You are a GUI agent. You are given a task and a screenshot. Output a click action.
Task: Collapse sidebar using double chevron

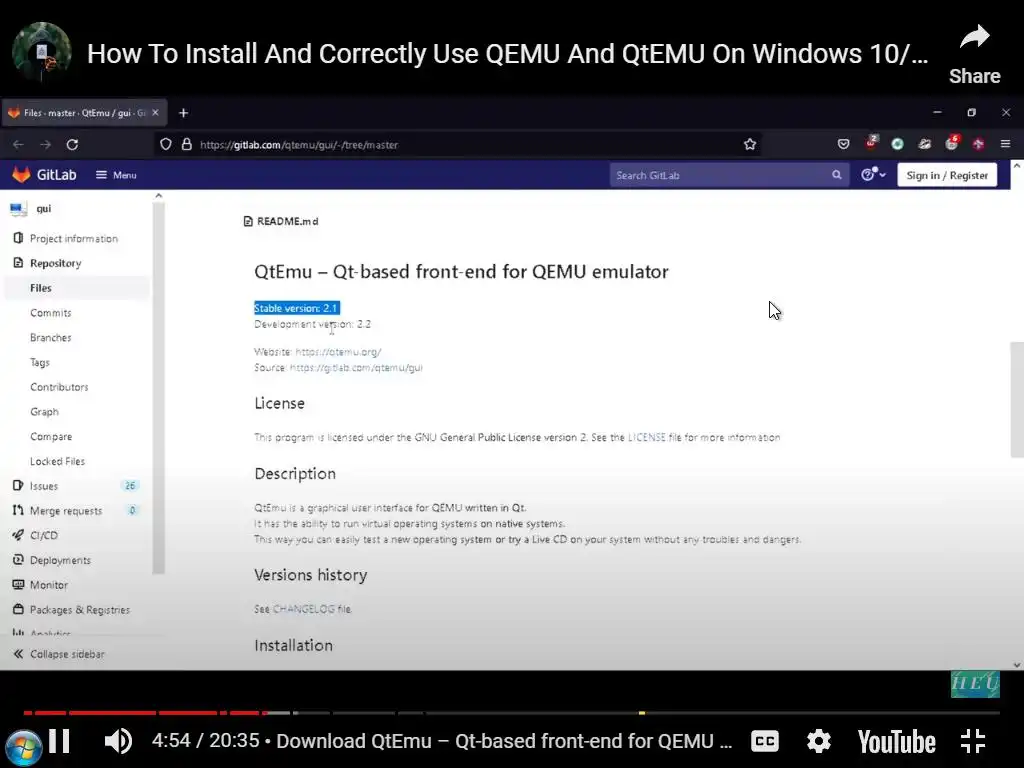(18, 654)
